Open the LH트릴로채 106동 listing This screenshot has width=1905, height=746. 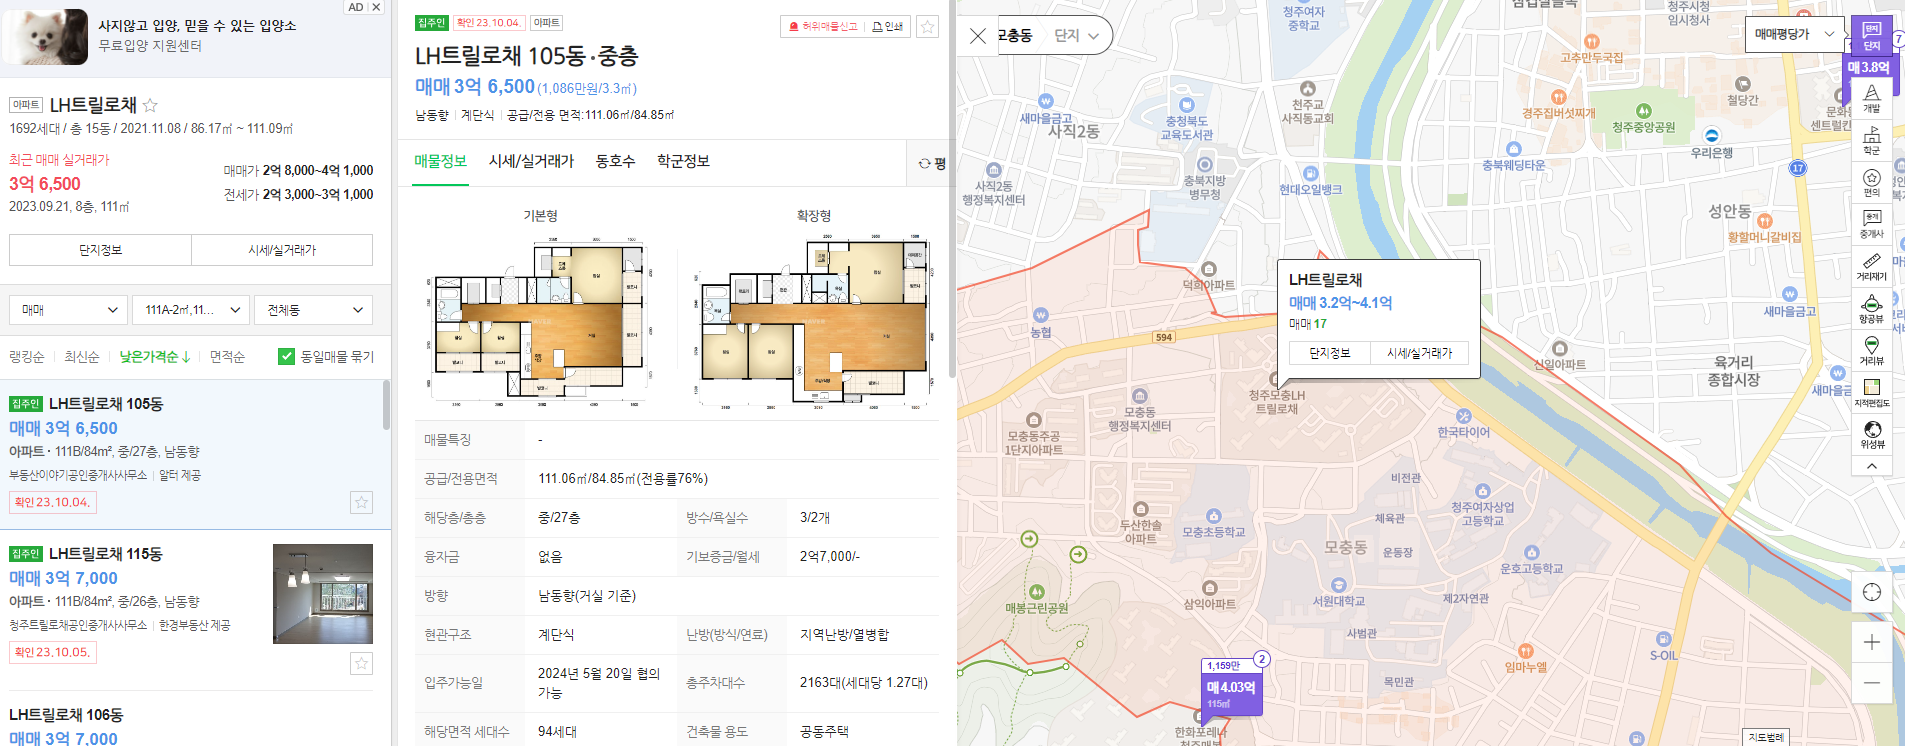66,715
